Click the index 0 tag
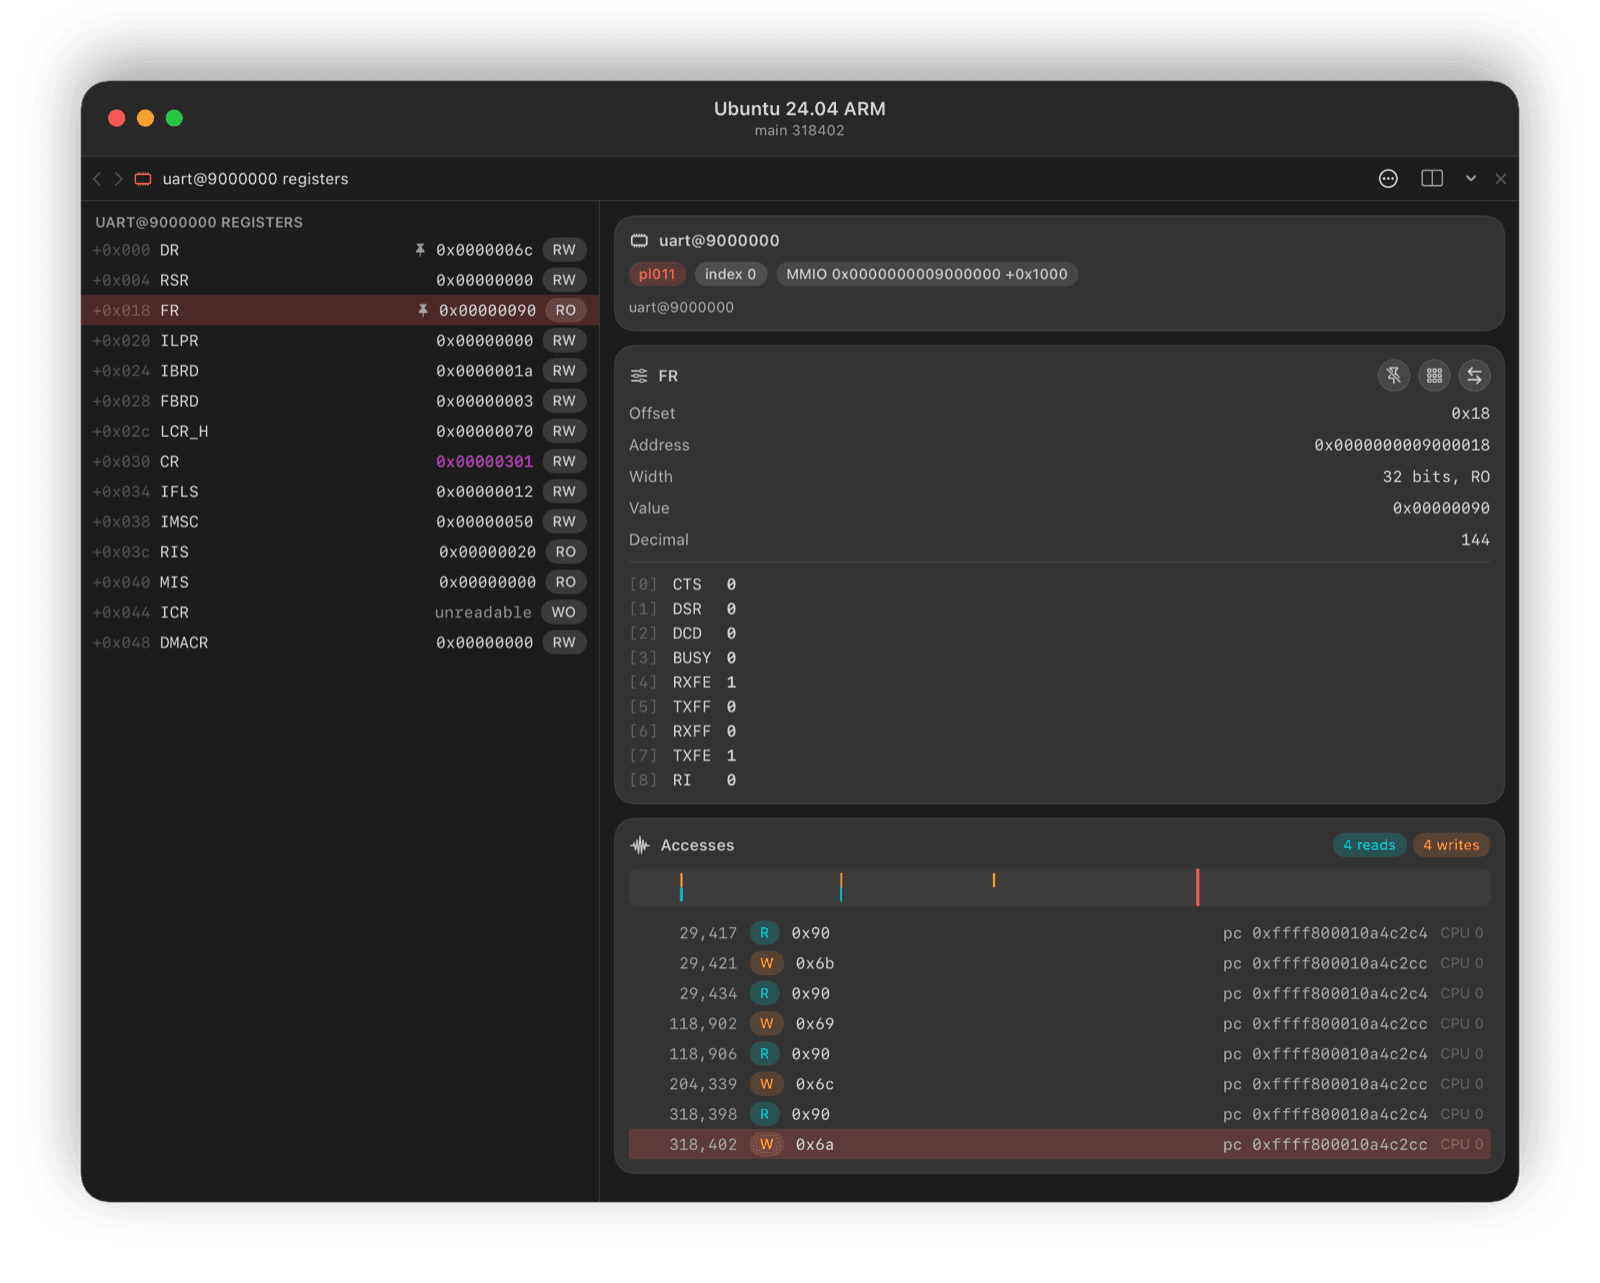The width and height of the screenshot is (1600, 1283). (x=730, y=274)
